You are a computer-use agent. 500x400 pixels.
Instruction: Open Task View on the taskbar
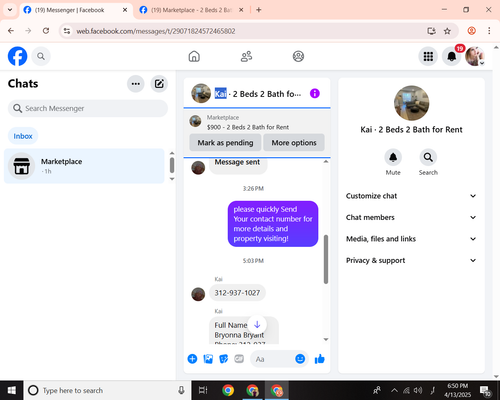(203, 390)
